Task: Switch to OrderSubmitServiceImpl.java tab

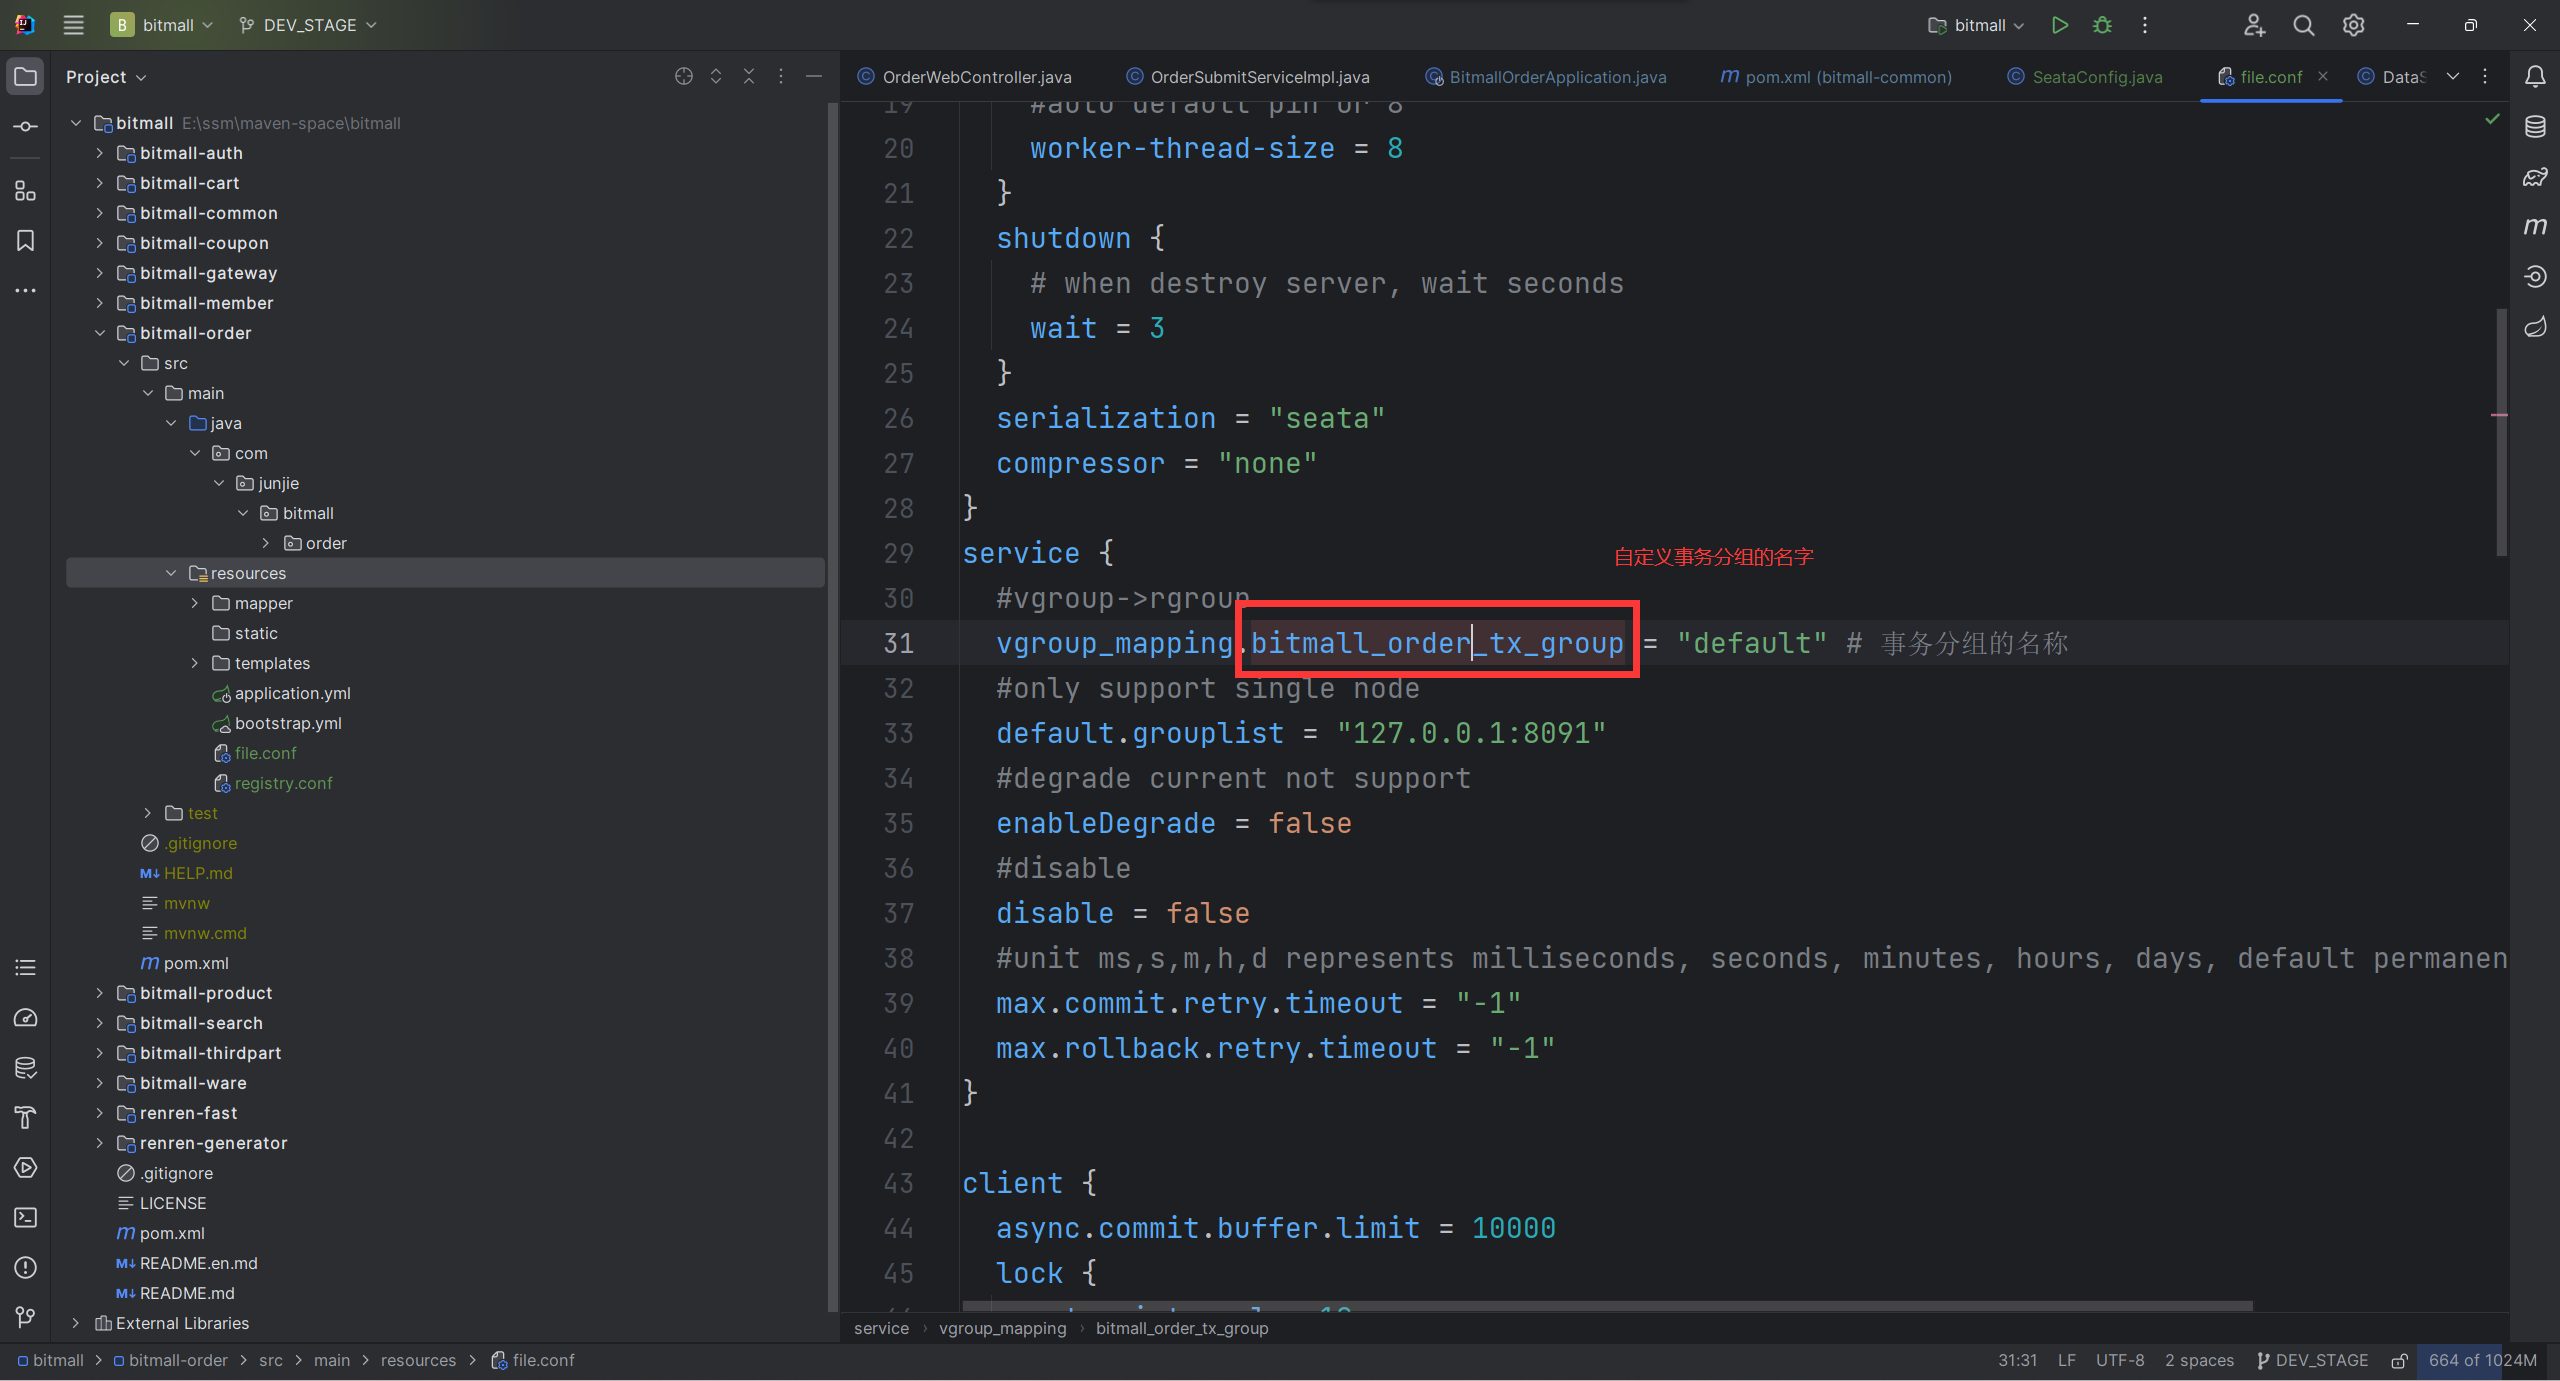Action: click(1248, 77)
